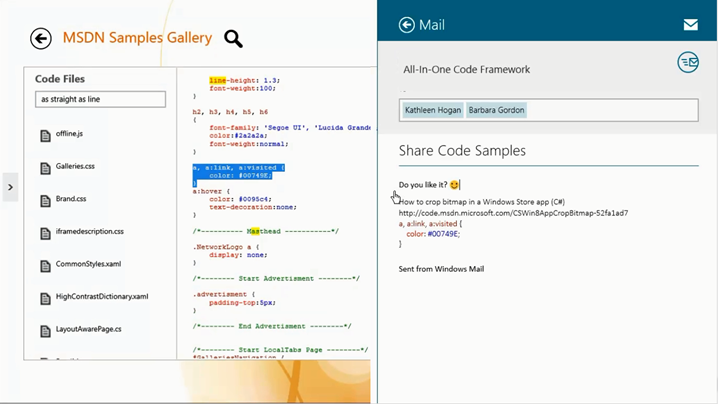
Task: Click the iframedescription.css file icon
Action: tap(45, 233)
